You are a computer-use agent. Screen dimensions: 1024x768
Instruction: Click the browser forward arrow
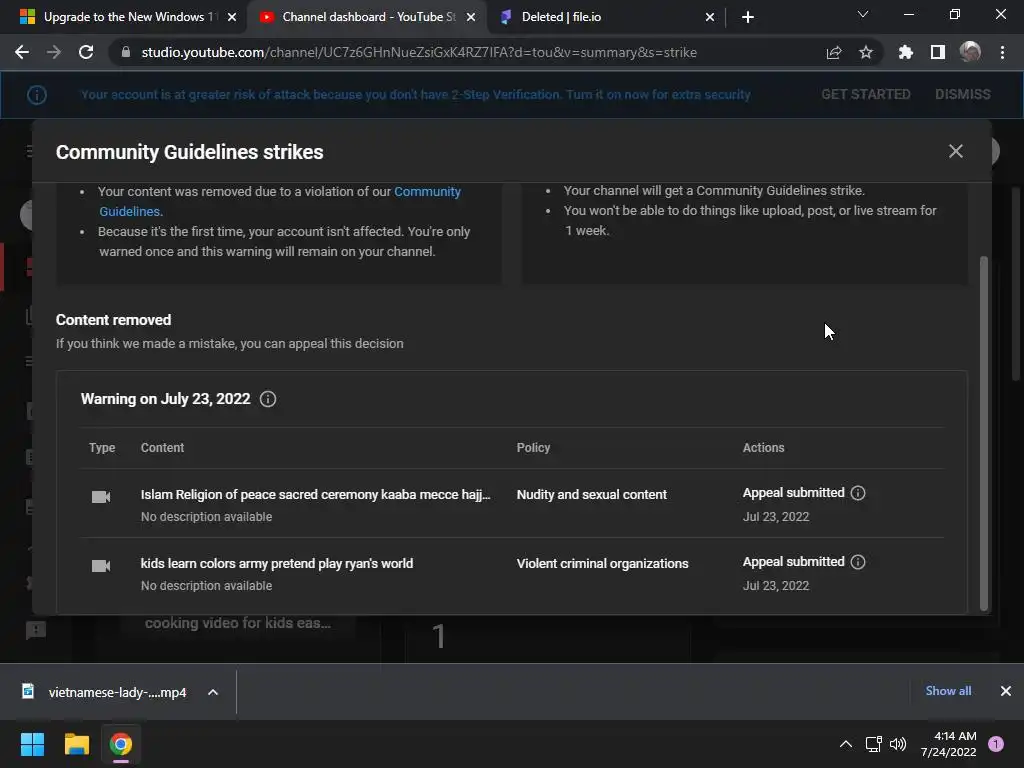click(x=54, y=52)
